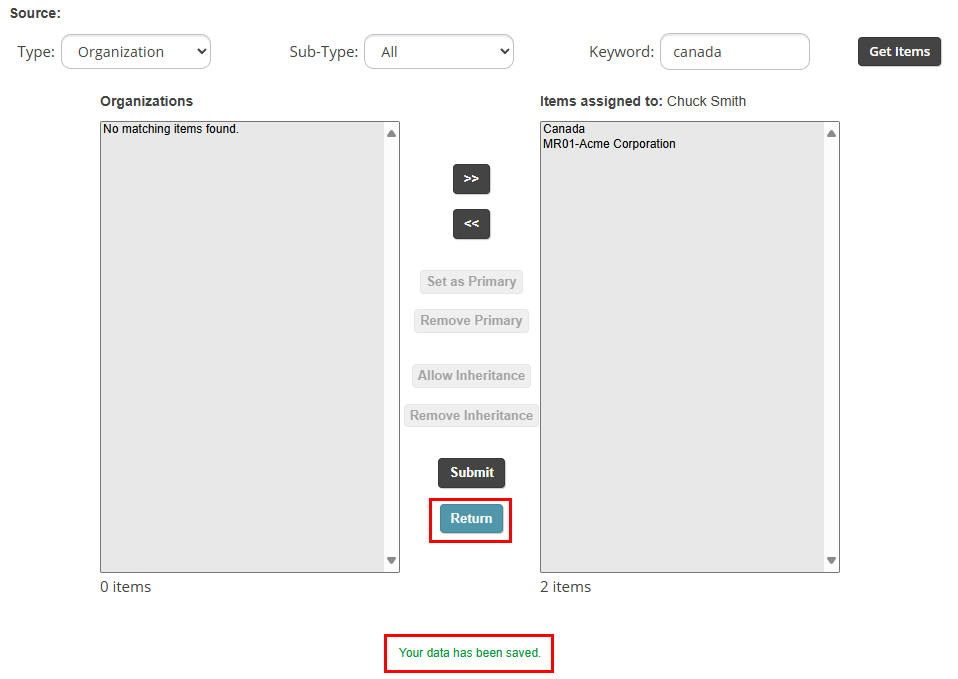Click the Keyword field containing canada
The image size is (958, 679).
pyautogui.click(x=735, y=52)
